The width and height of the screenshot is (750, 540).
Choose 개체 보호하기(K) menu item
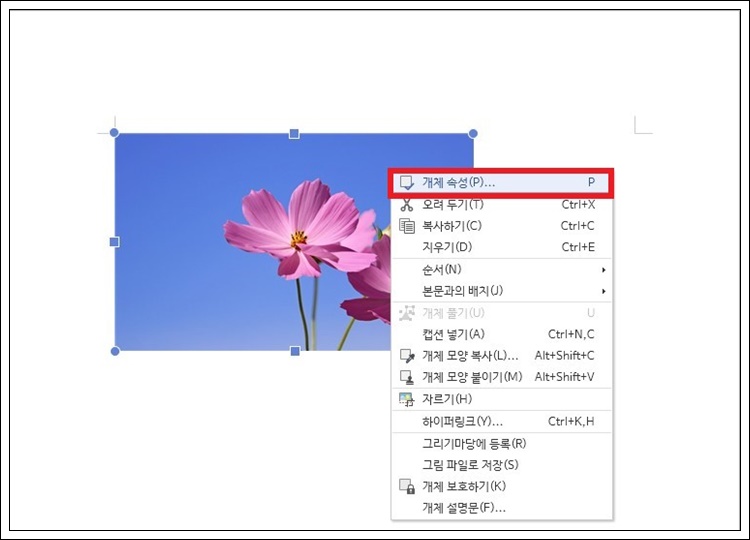pos(501,486)
